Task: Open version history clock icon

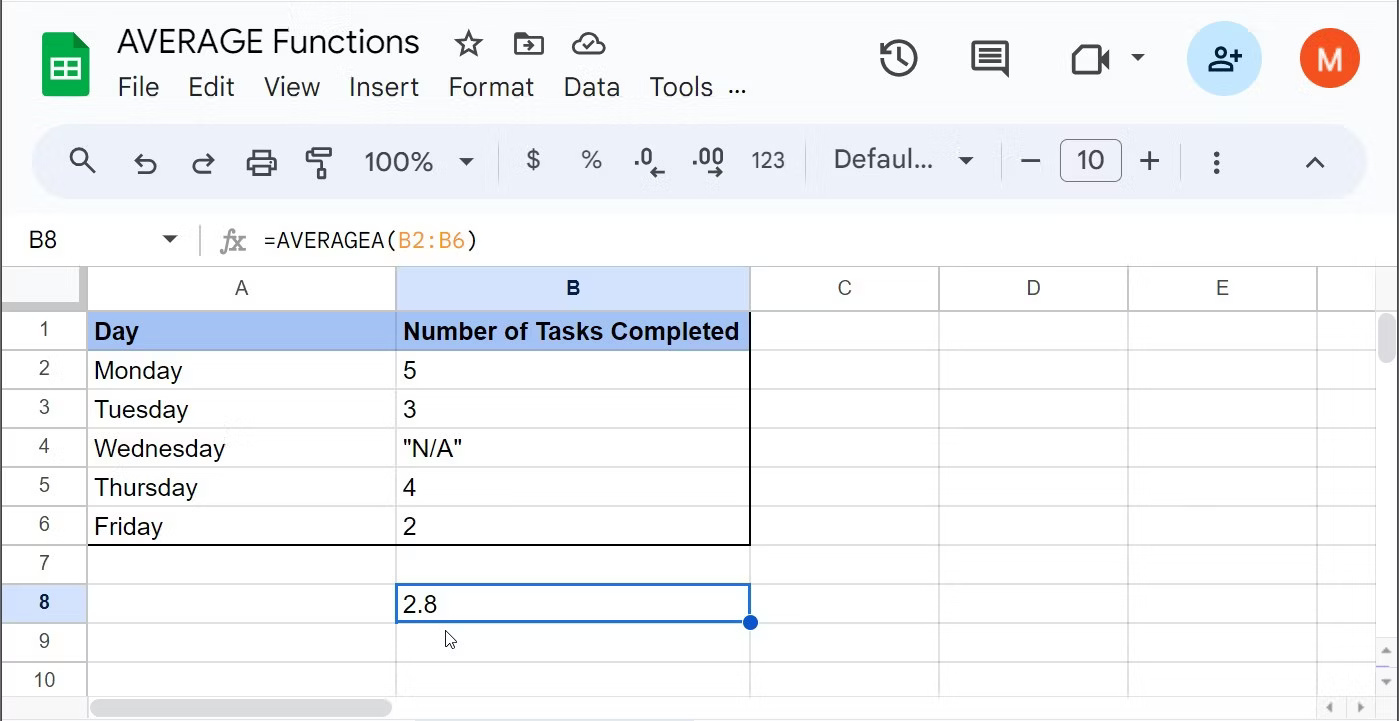Action: pos(898,58)
